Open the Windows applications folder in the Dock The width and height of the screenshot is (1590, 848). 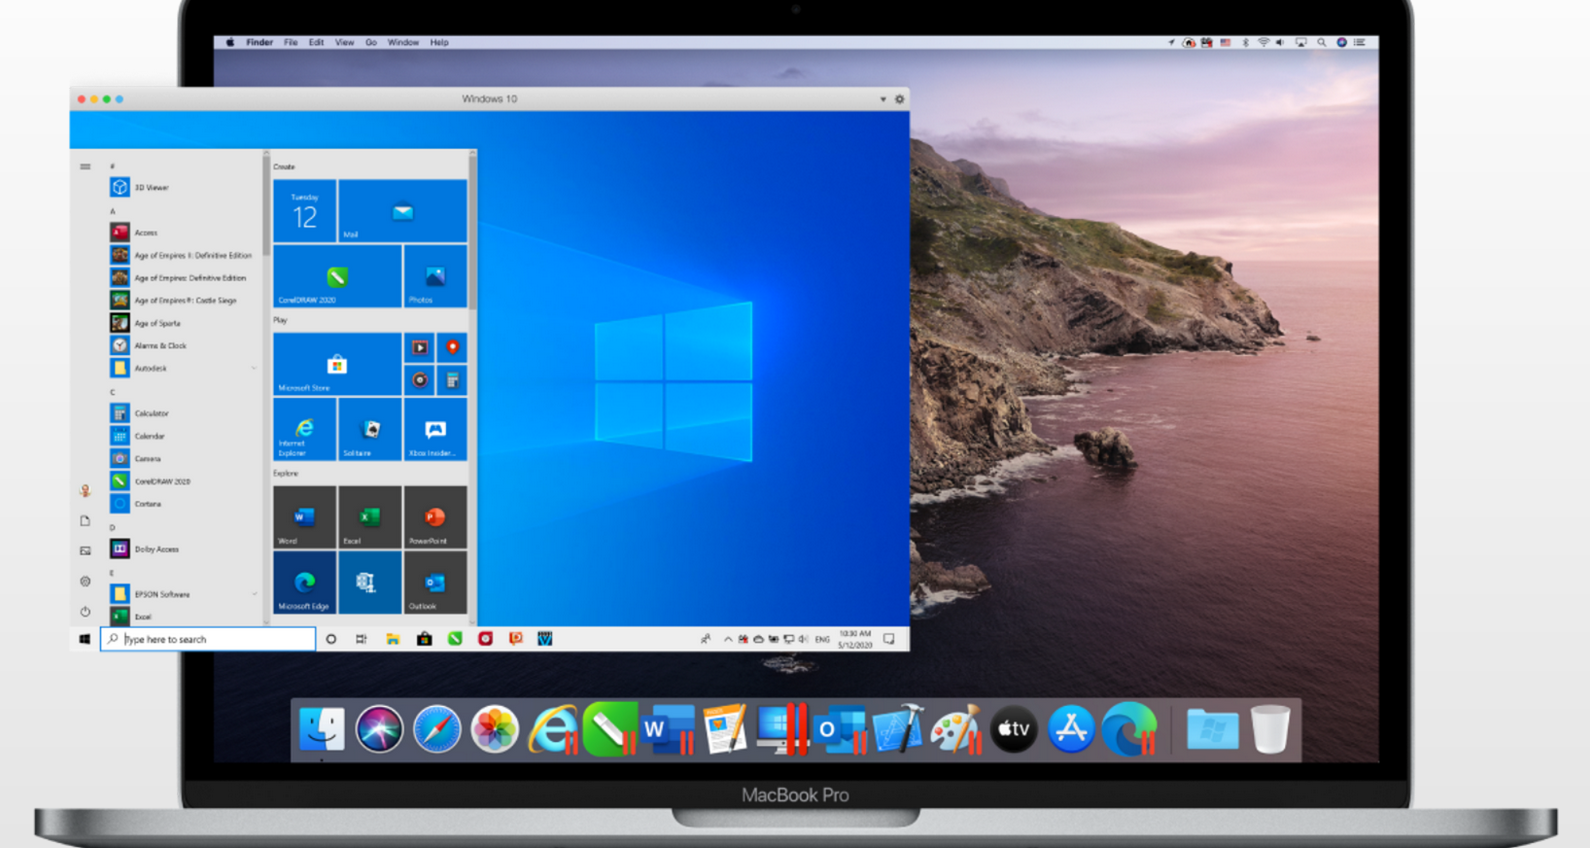click(1212, 729)
